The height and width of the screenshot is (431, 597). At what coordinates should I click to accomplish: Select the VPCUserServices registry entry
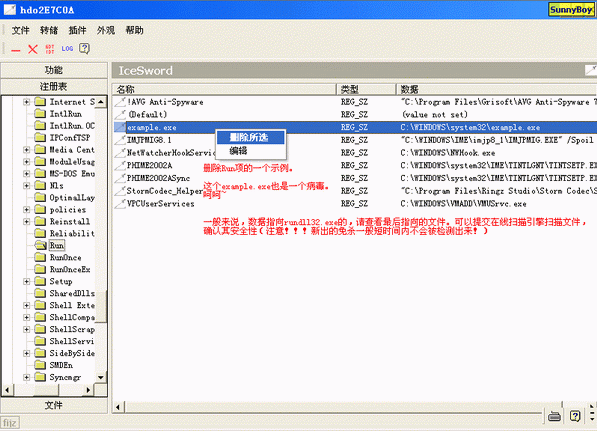(160, 204)
